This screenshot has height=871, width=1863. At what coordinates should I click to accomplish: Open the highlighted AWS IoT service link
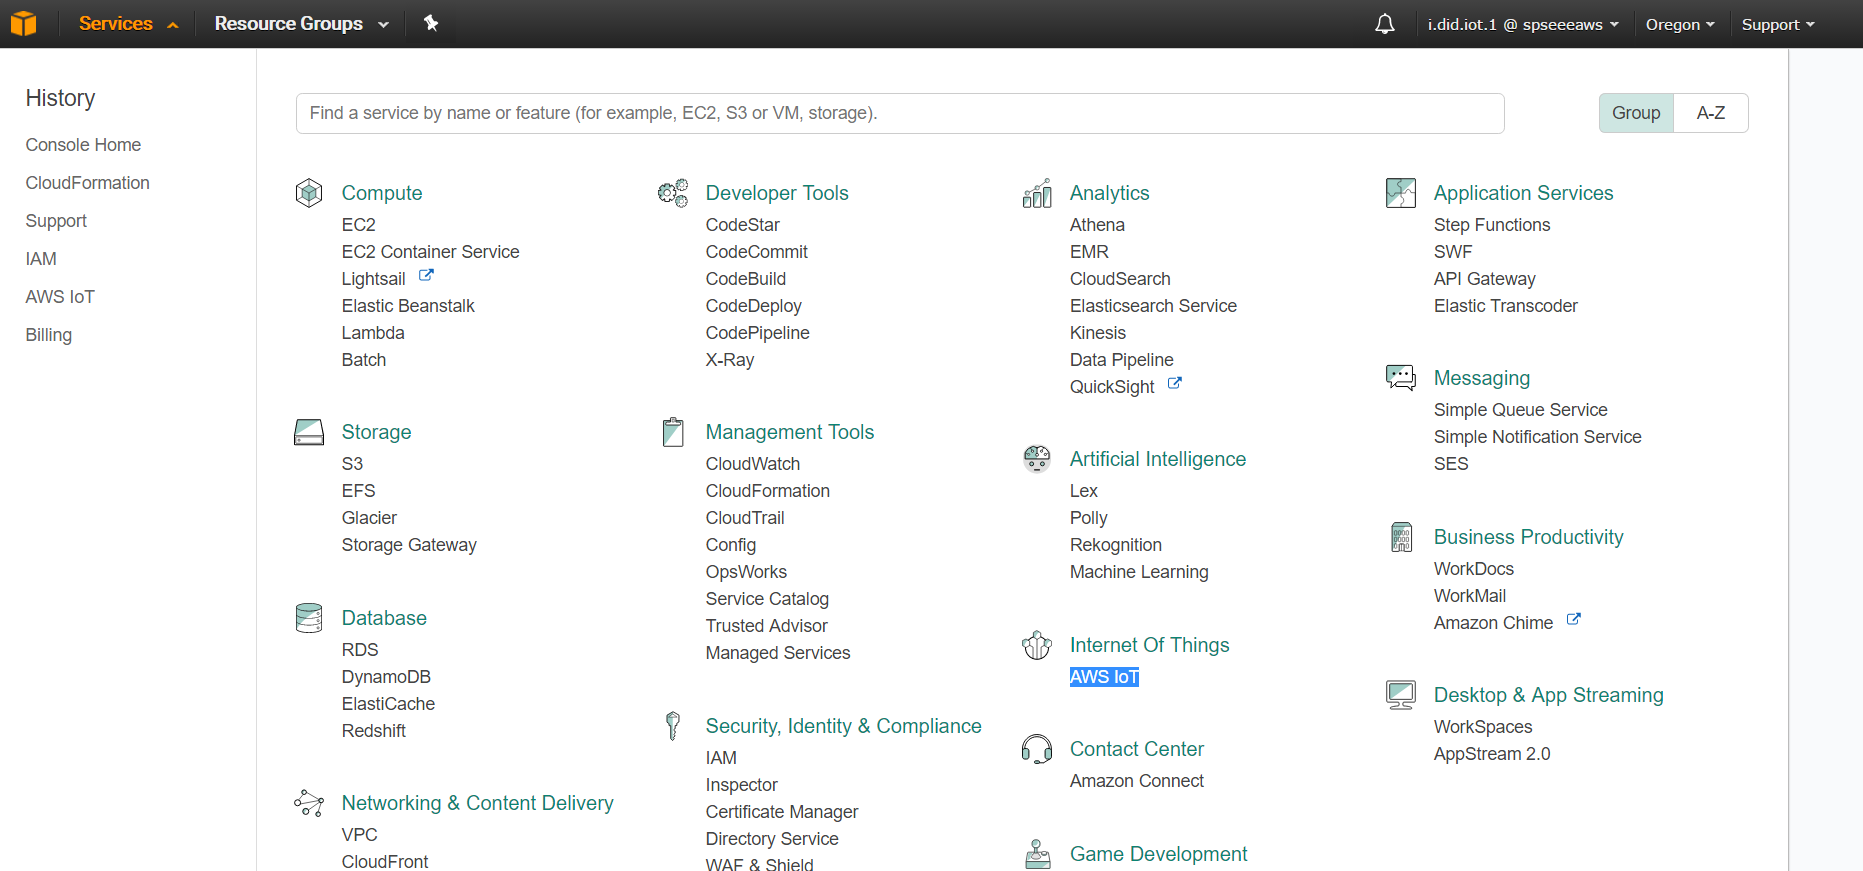tap(1104, 677)
